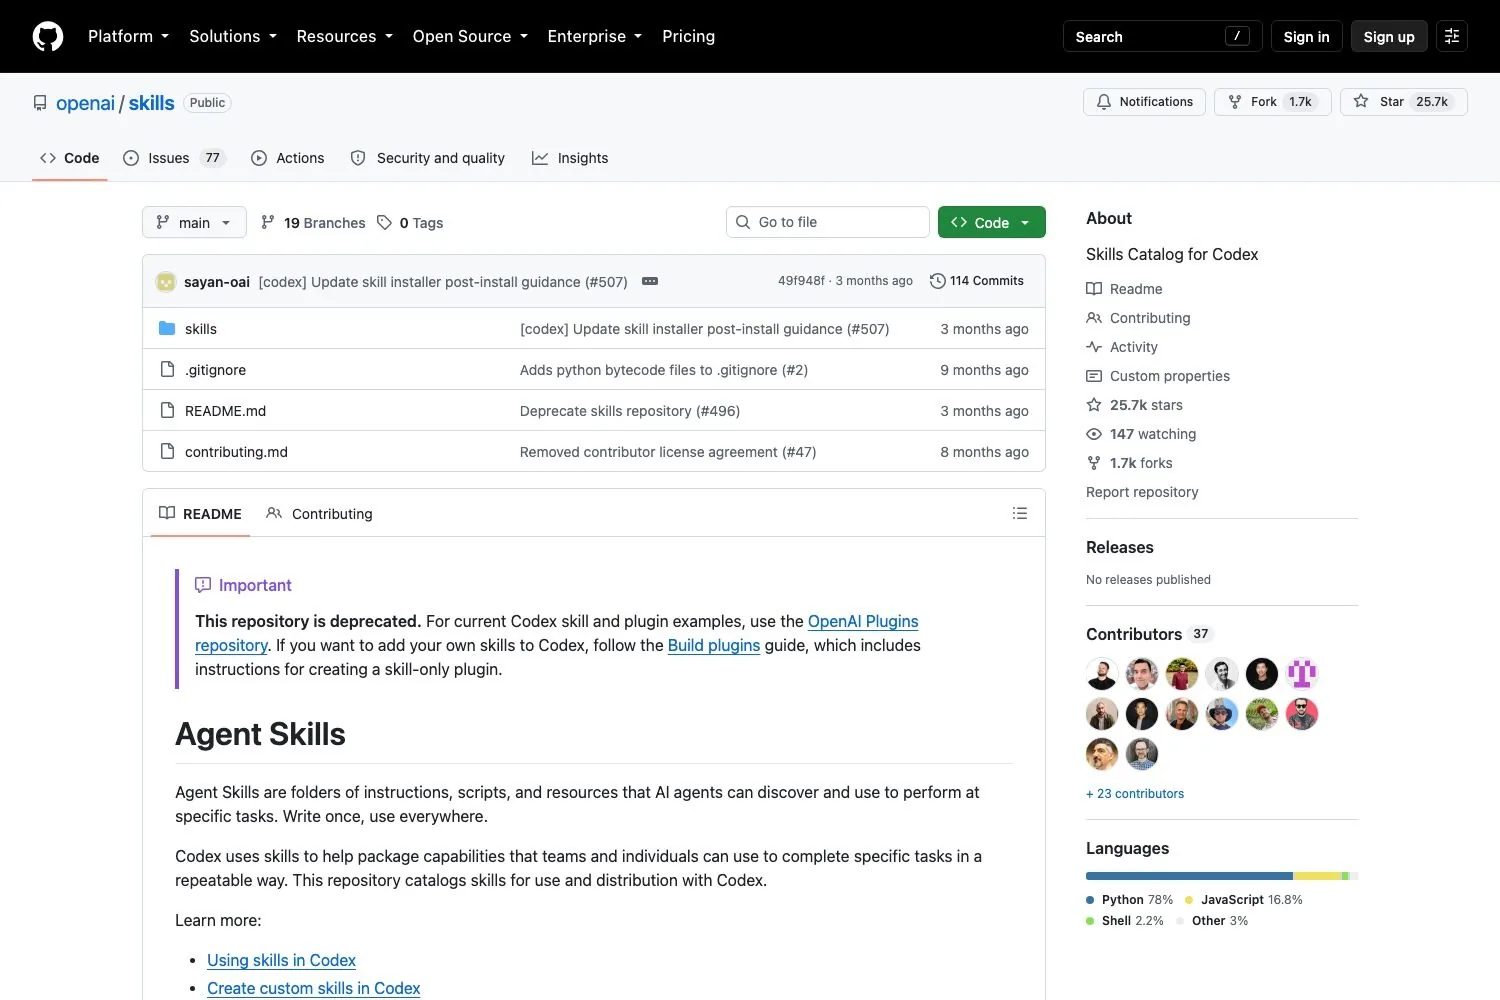The width and height of the screenshot is (1500, 1000).
Task: Switch to the Actions tab
Action: pos(288,158)
